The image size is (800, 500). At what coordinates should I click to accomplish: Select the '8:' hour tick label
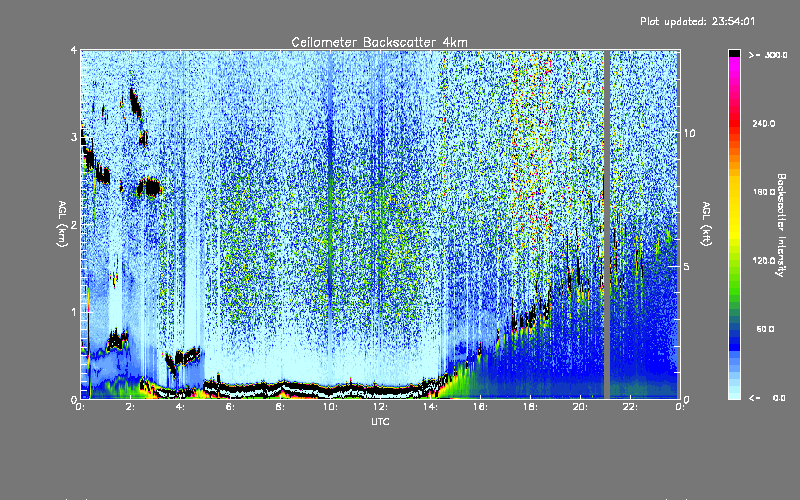tap(280, 407)
